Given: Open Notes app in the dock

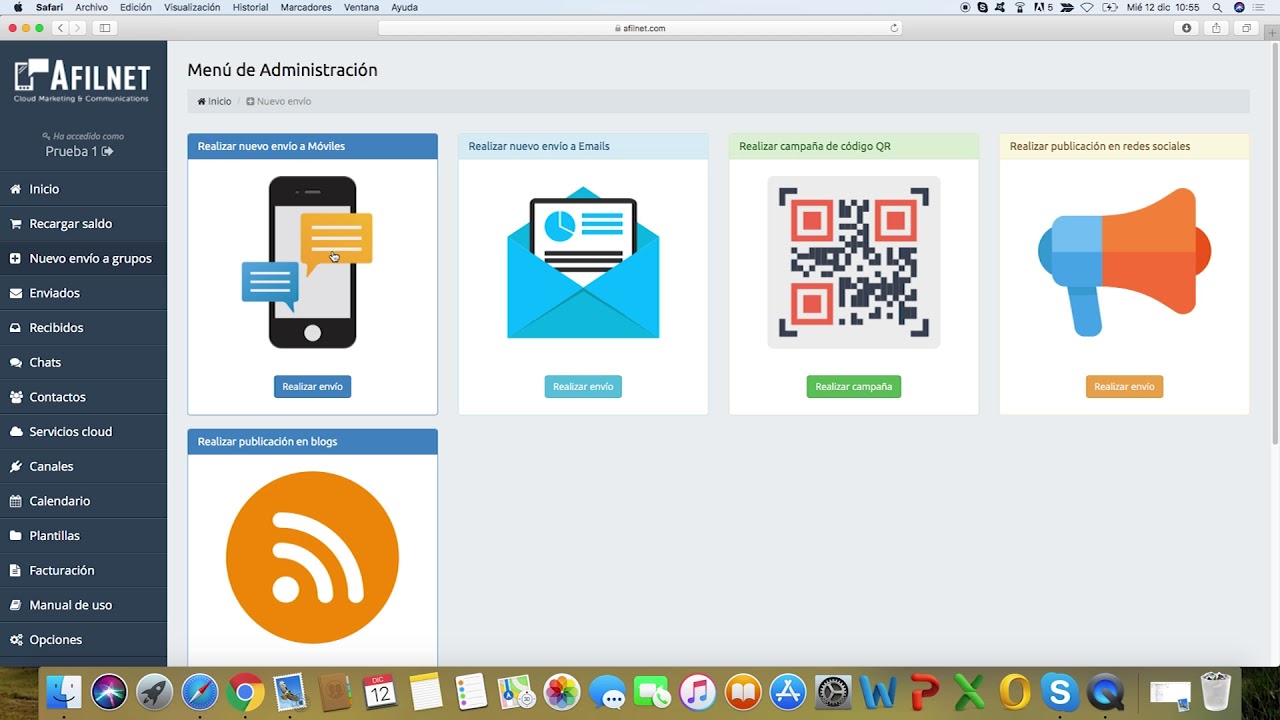Looking at the screenshot, I should [x=426, y=692].
